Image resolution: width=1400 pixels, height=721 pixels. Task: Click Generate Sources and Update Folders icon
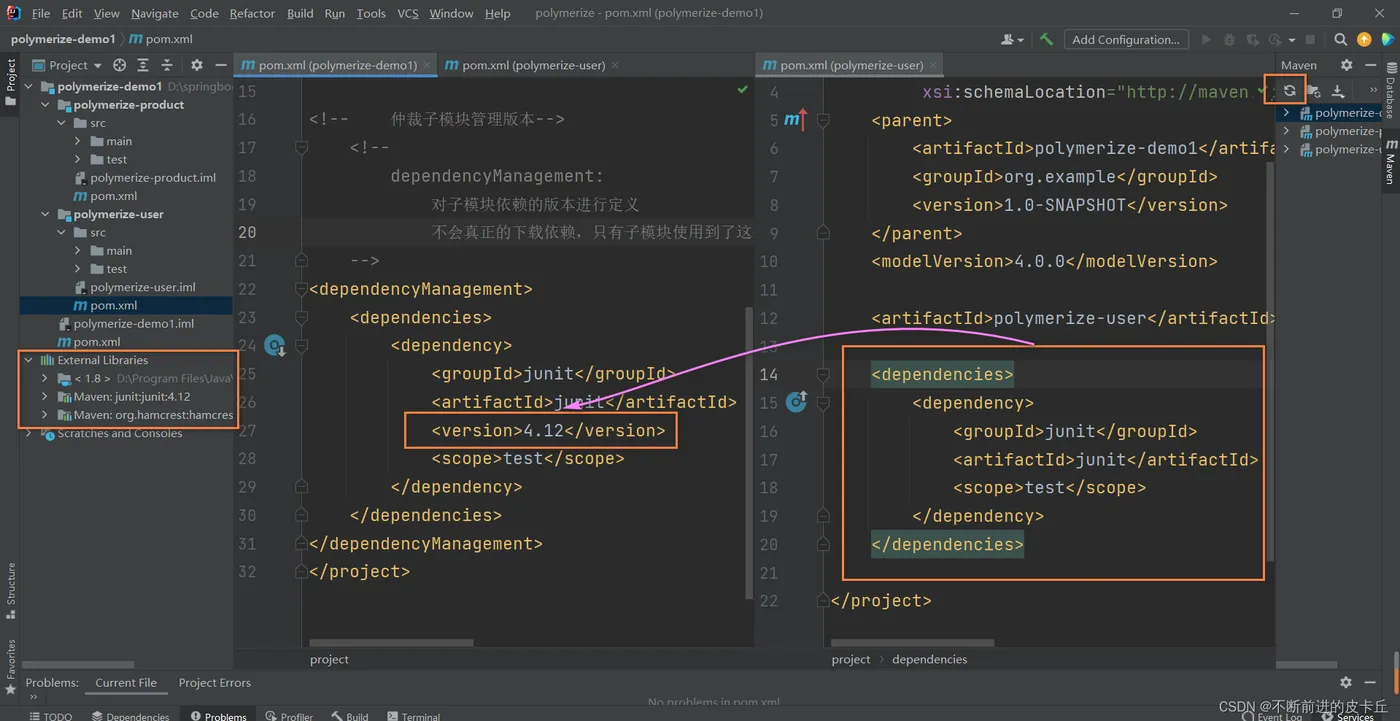pyautogui.click(x=1314, y=91)
